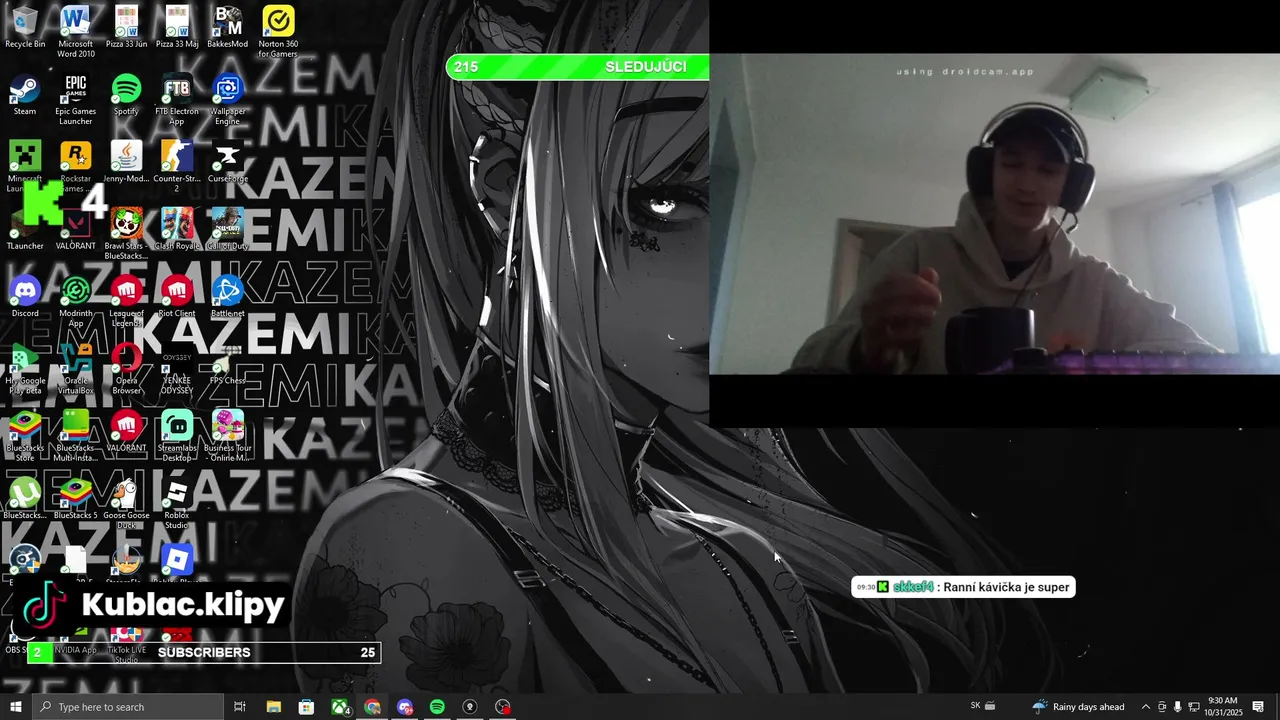This screenshot has height=720, width=1280.
Task: Switch to the Chrome taskbar window
Action: click(x=373, y=707)
